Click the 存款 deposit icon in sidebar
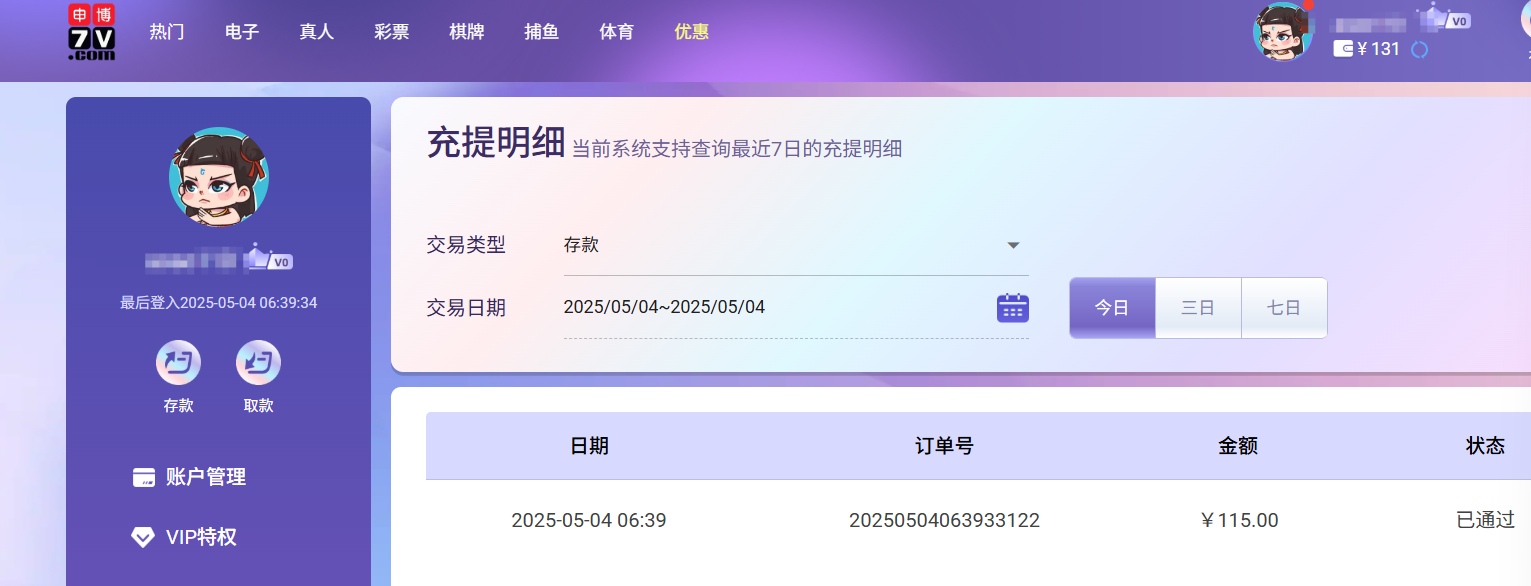 pyautogui.click(x=178, y=363)
